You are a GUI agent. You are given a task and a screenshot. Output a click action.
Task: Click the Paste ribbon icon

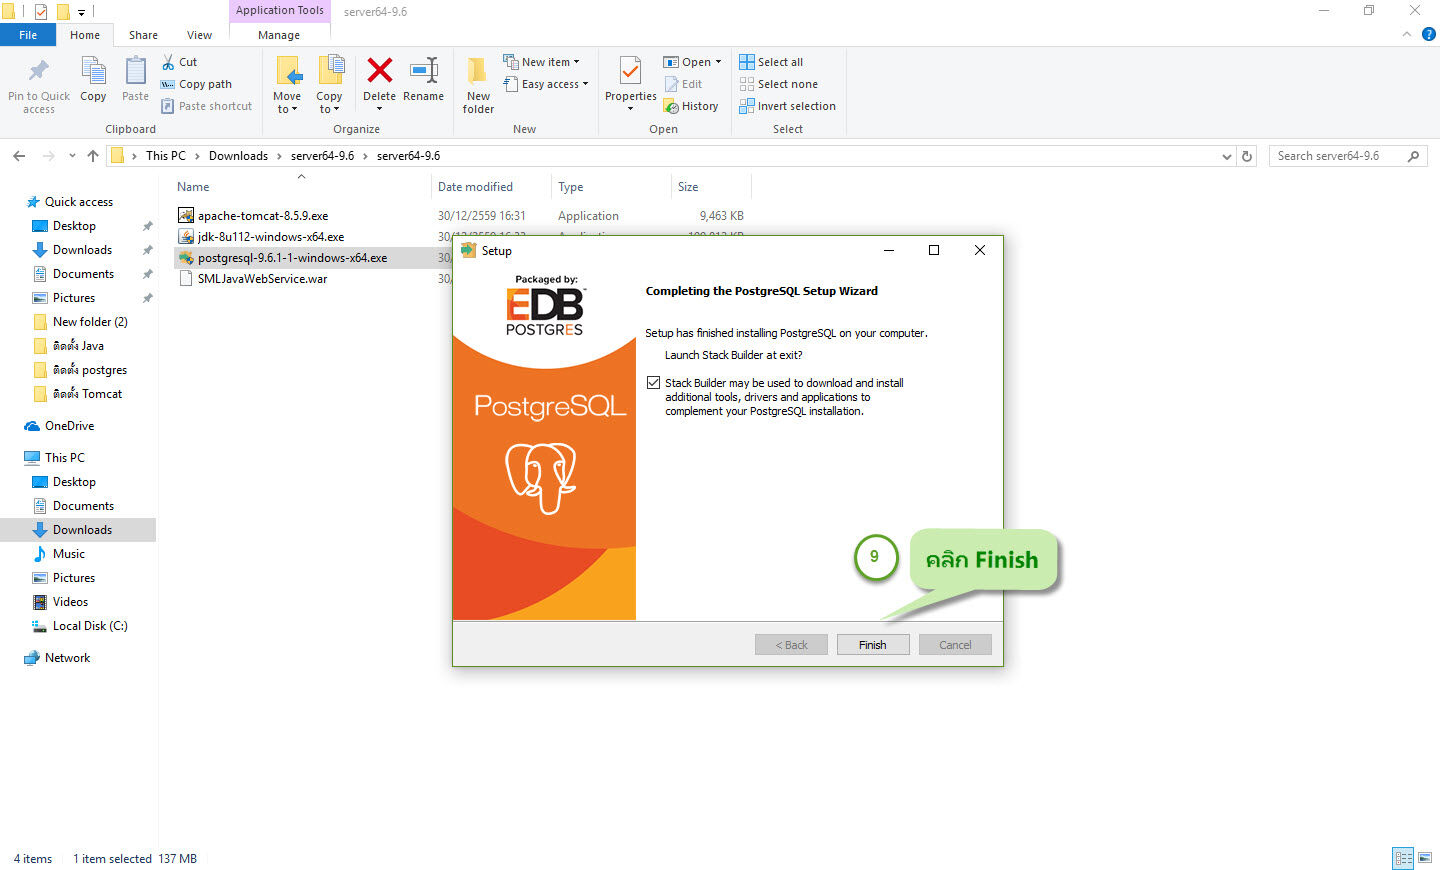click(135, 71)
